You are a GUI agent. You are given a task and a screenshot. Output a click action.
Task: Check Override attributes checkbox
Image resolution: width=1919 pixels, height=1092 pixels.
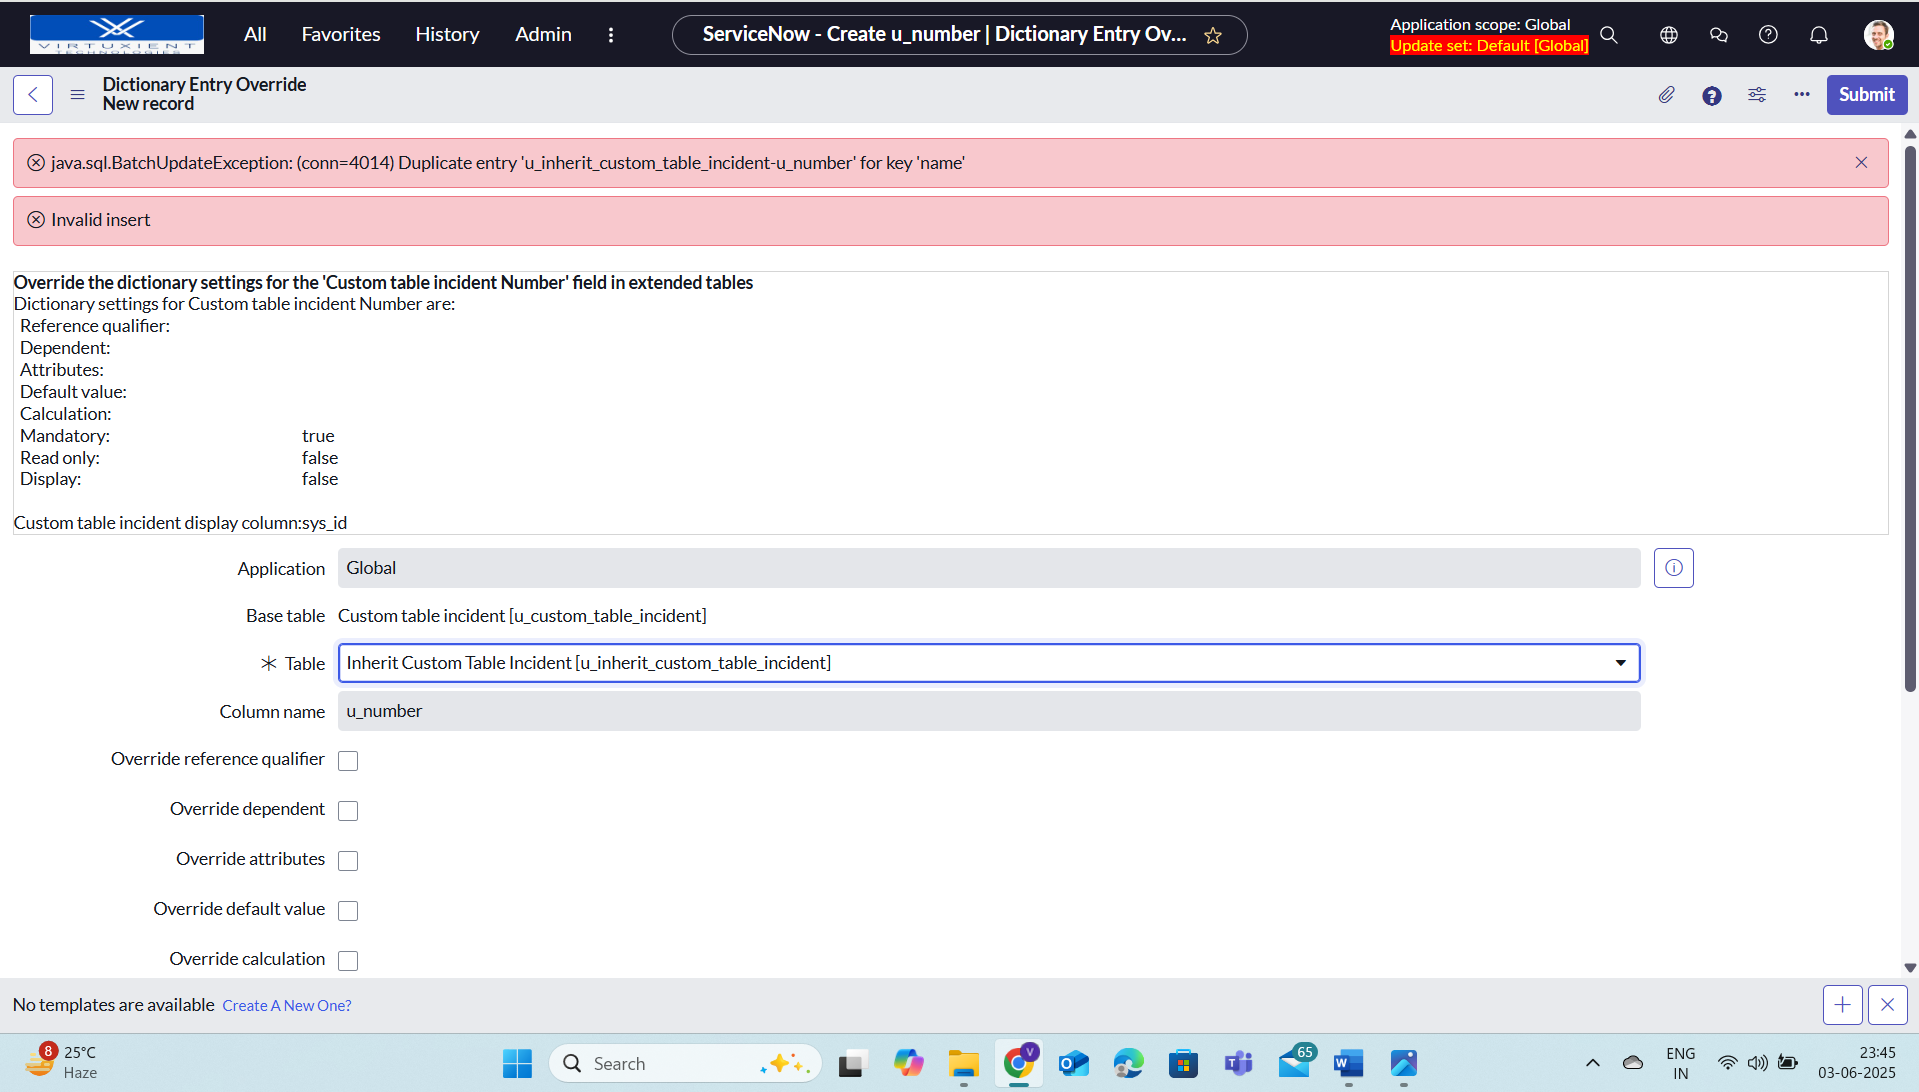(348, 861)
